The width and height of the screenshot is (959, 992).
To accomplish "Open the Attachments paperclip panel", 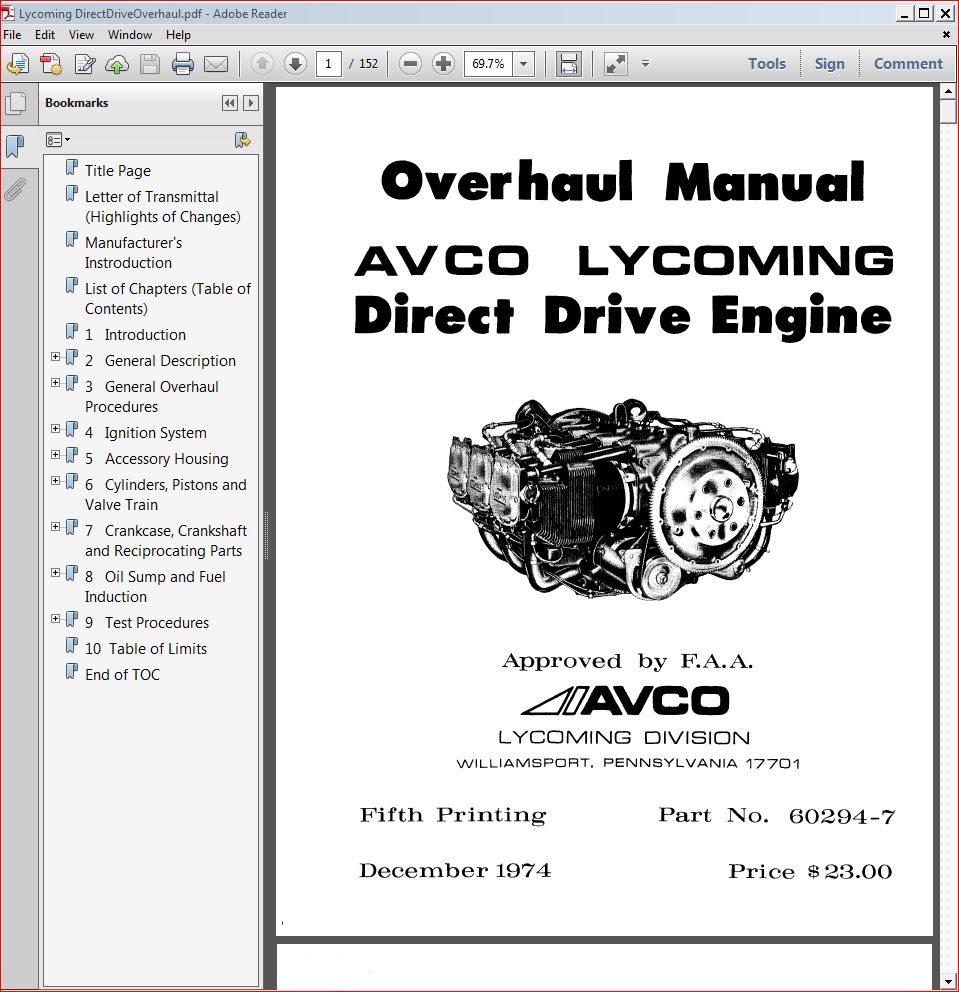I will pos(15,189).
